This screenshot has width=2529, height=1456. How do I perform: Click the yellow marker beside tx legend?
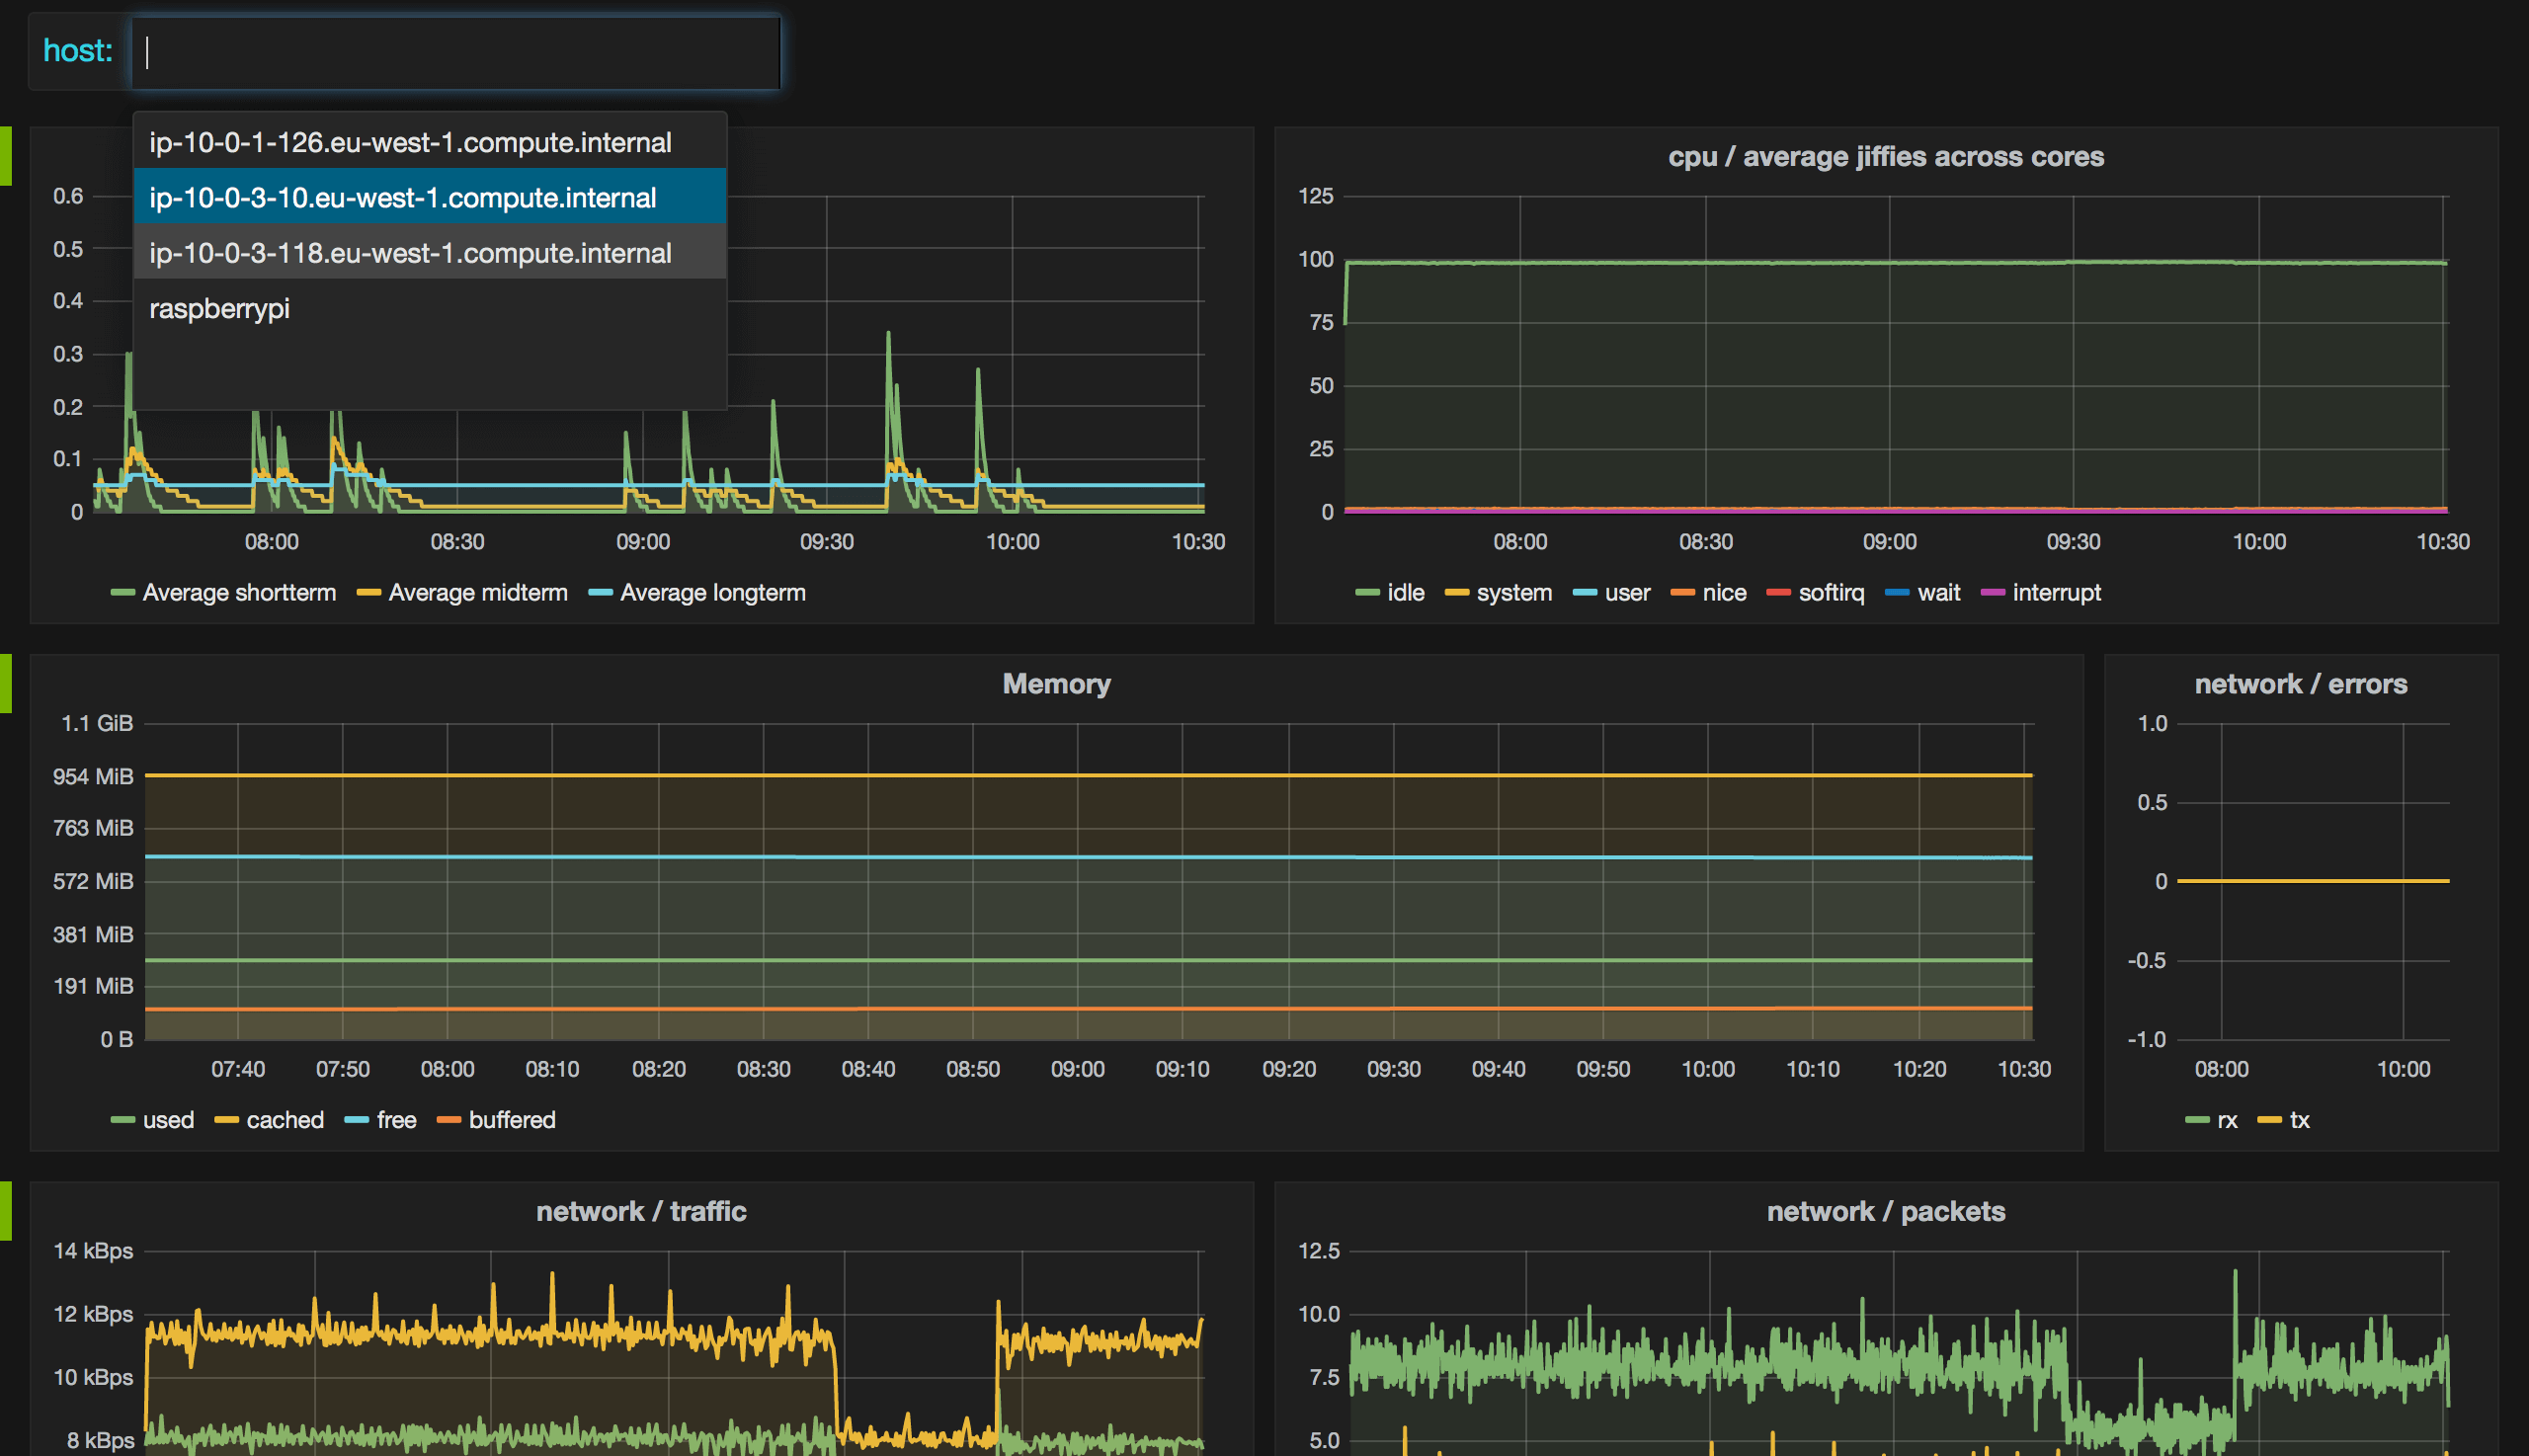point(2272,1120)
